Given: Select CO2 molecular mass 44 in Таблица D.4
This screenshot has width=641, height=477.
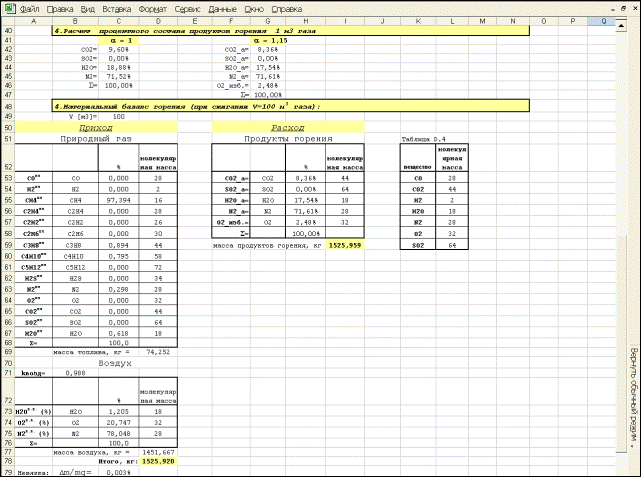Looking at the screenshot, I should (x=452, y=189).
